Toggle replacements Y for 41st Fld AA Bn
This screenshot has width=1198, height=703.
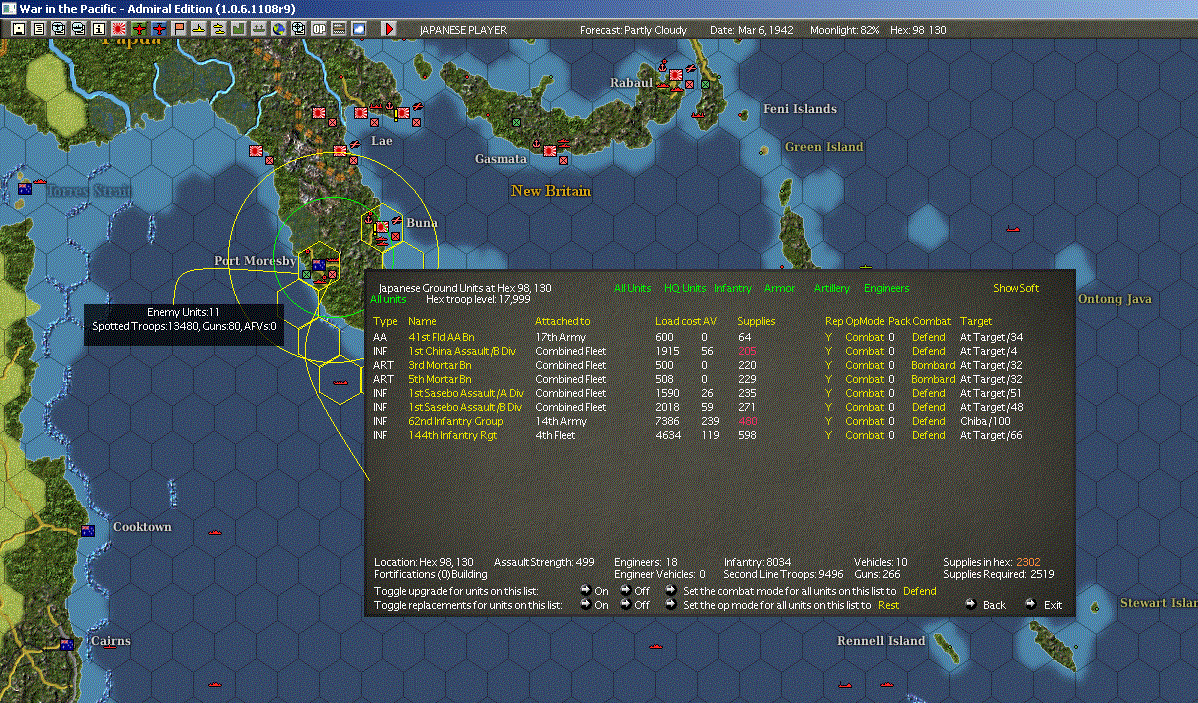pos(828,337)
